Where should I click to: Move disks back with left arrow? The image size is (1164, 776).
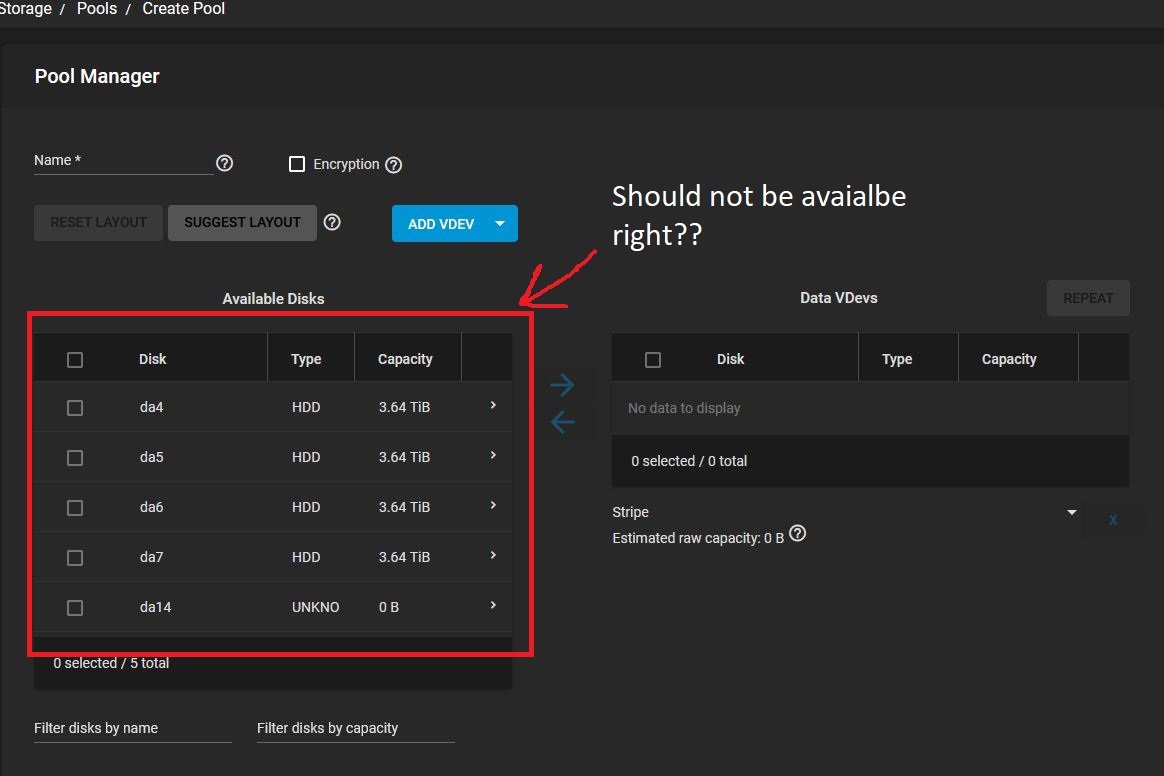(562, 423)
